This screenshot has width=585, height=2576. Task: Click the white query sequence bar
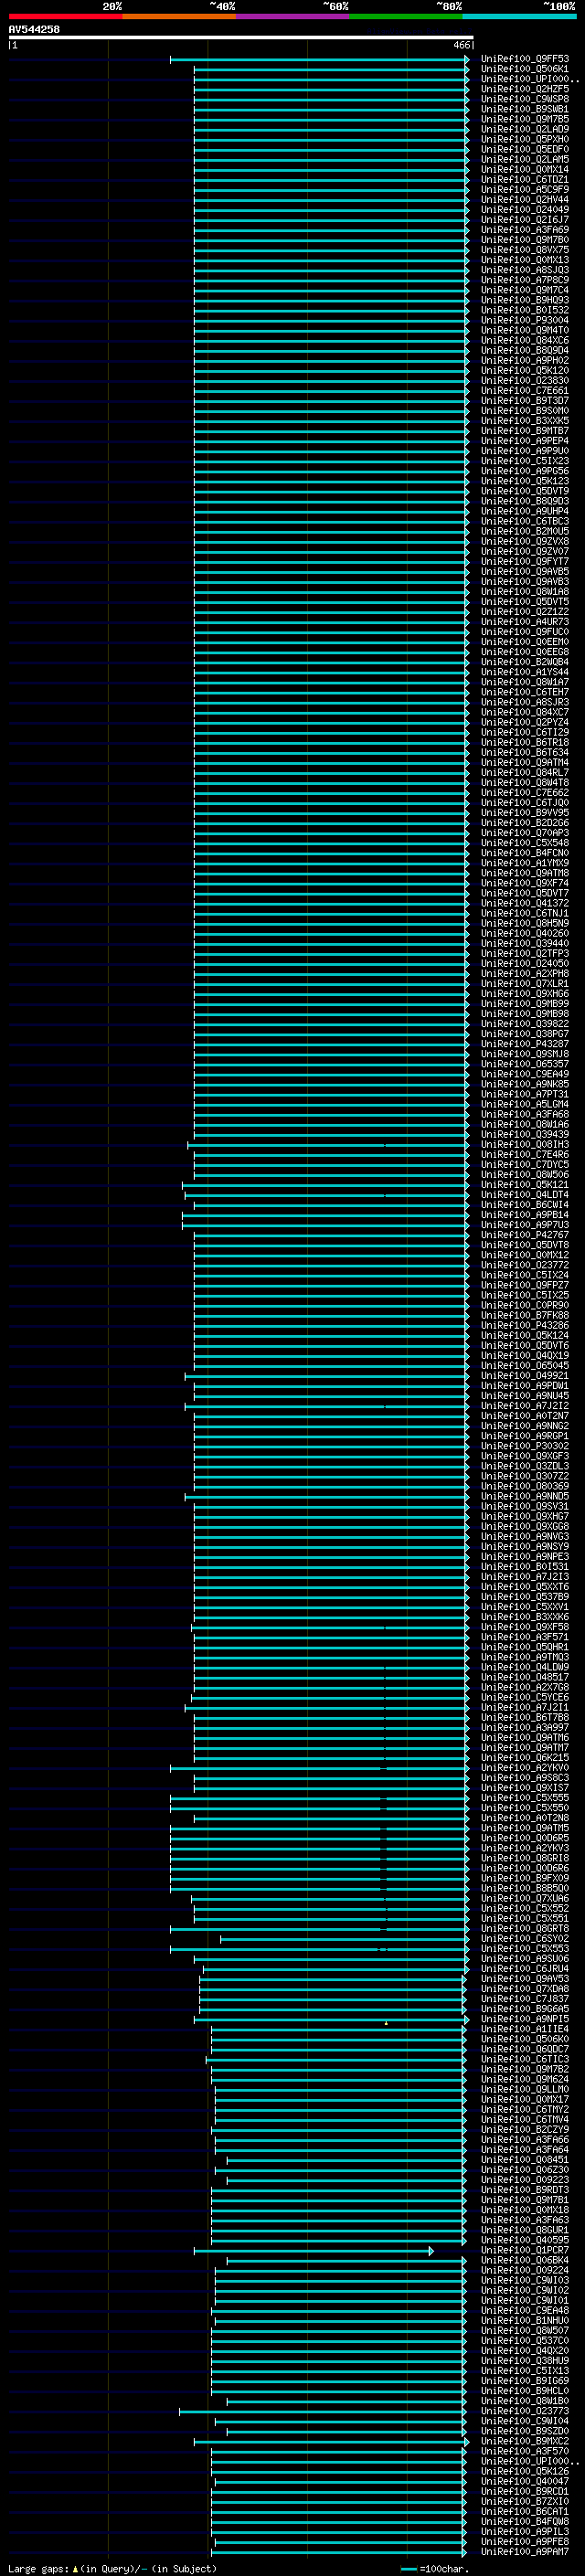(240, 38)
